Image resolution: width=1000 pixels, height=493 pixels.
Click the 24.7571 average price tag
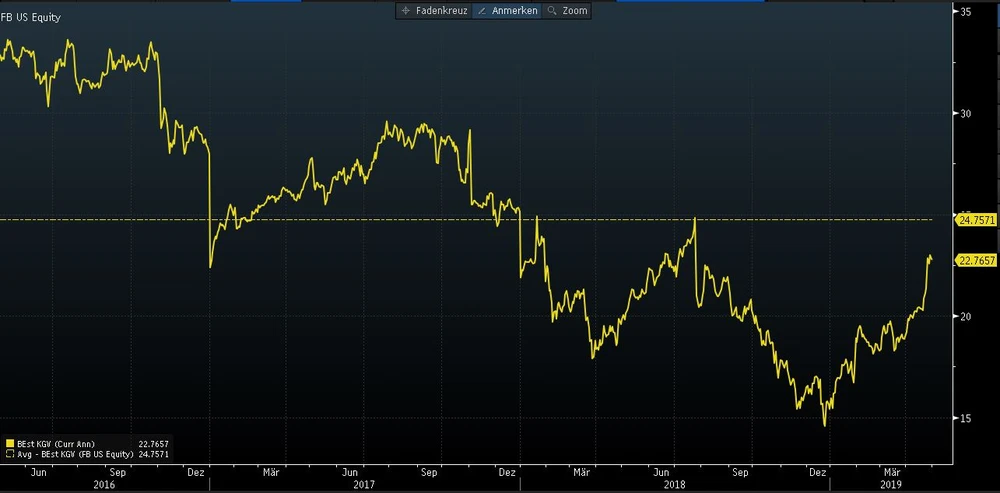(x=977, y=219)
